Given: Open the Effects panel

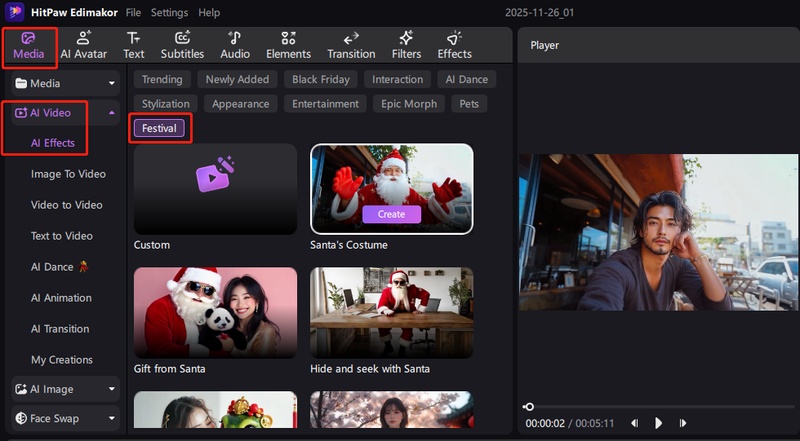Looking at the screenshot, I should [454, 45].
